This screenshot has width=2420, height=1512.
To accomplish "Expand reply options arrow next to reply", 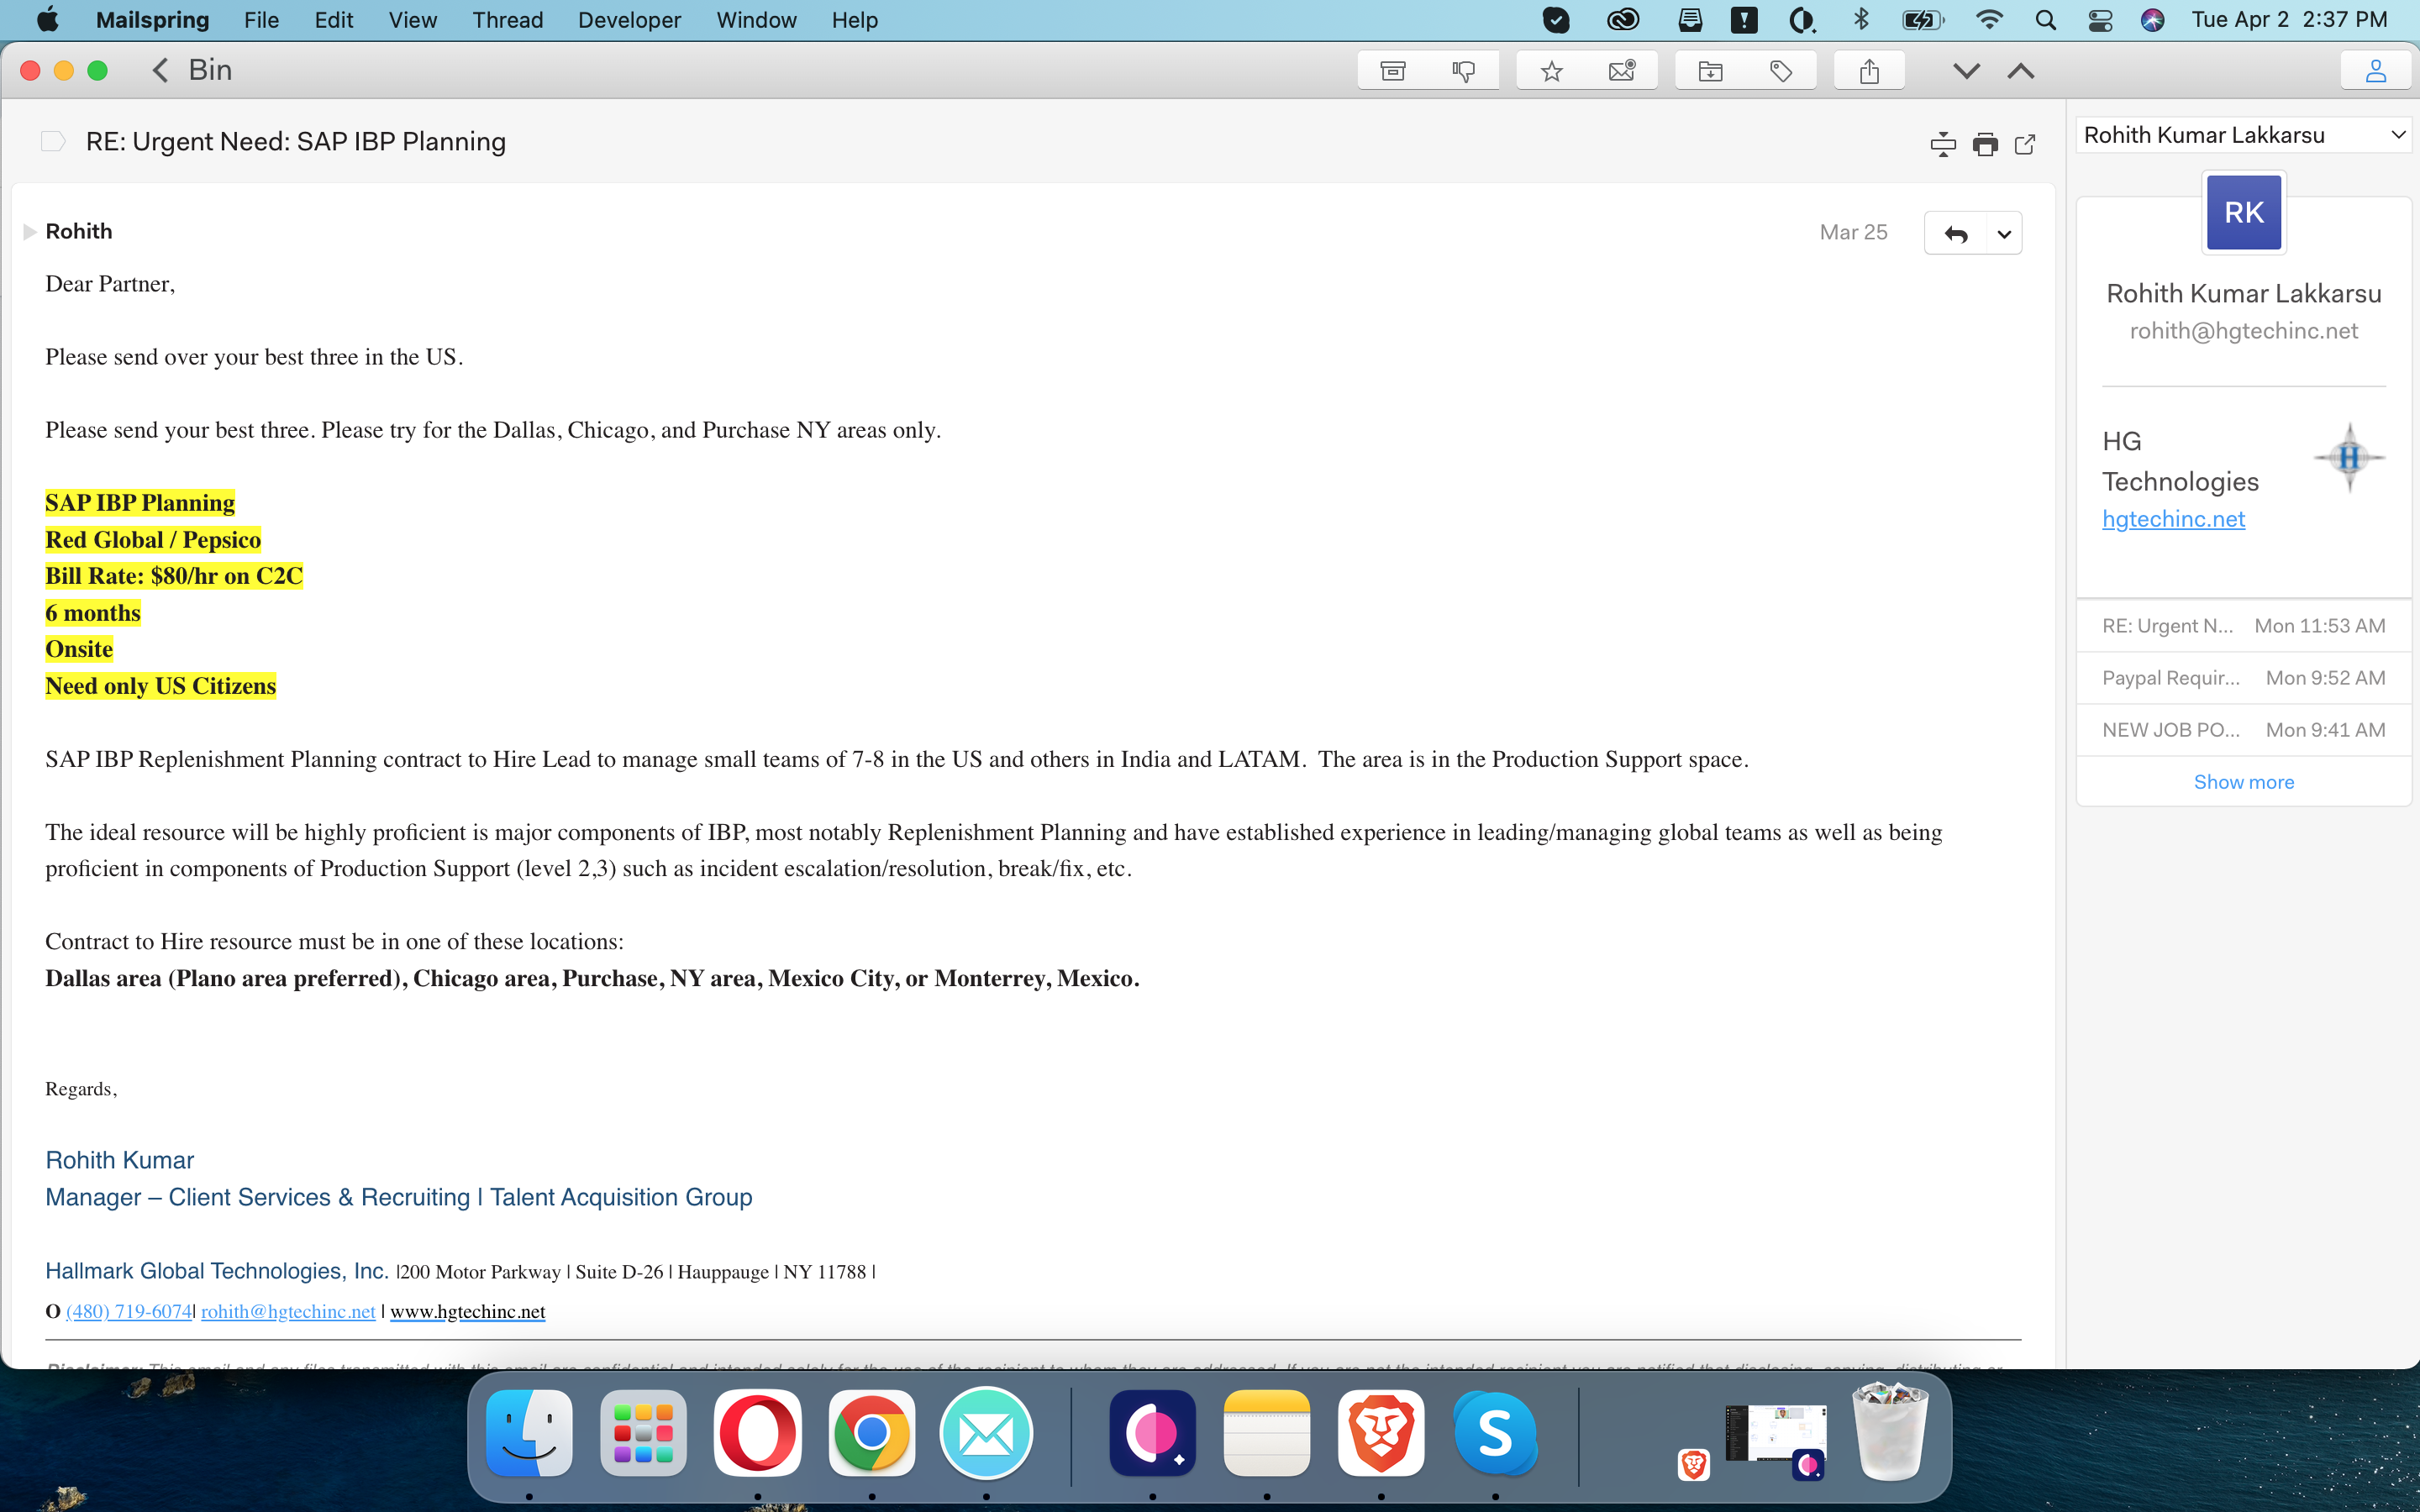I will coord(2004,234).
